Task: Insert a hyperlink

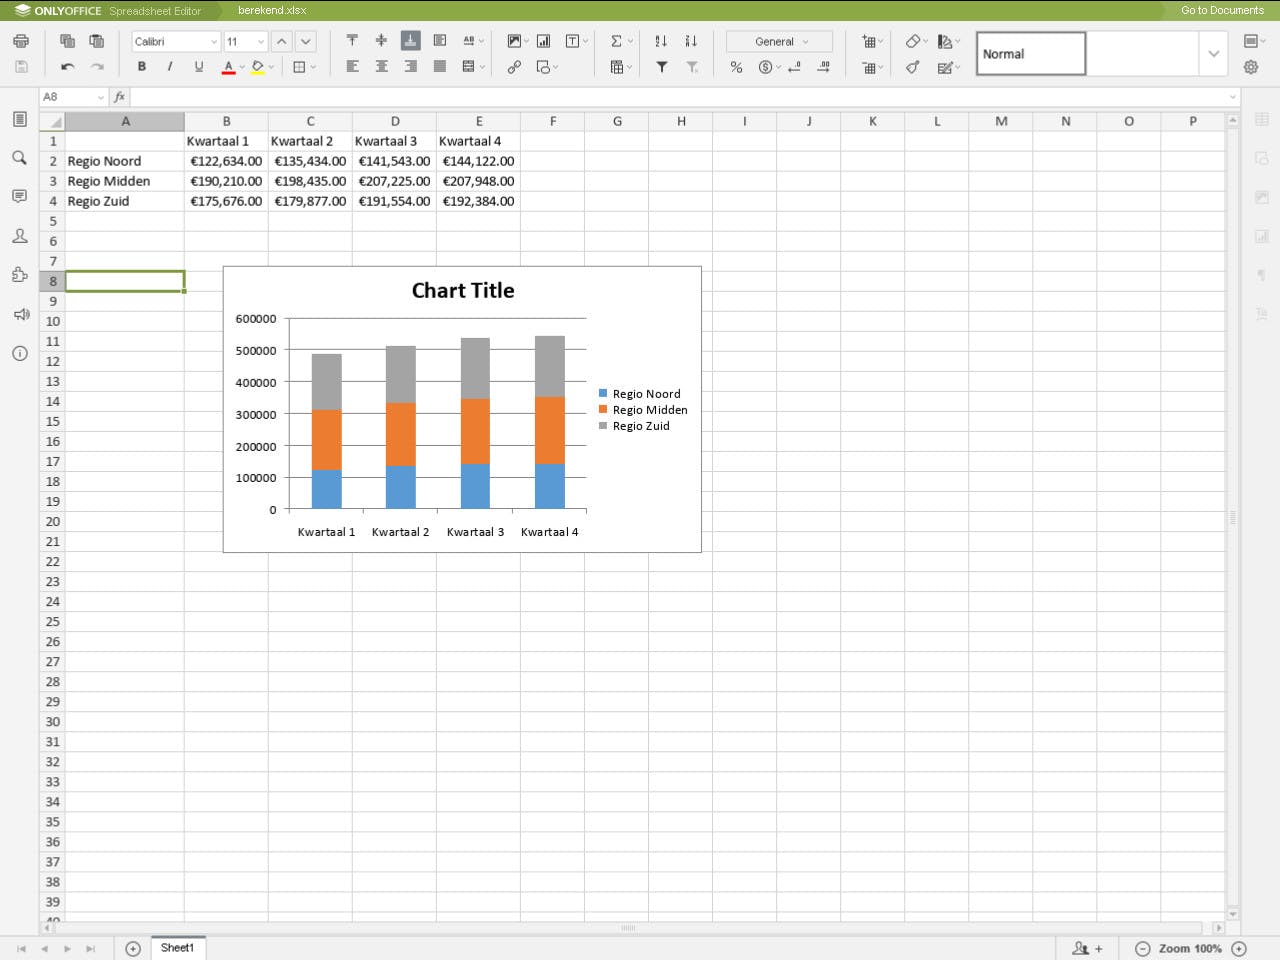Action: pyautogui.click(x=513, y=67)
